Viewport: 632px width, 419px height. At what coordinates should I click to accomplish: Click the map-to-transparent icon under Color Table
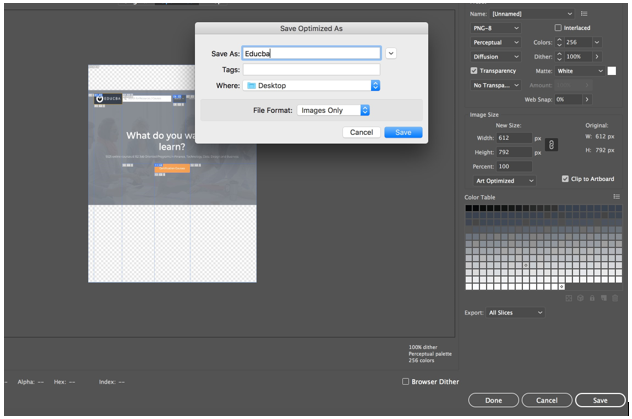[570, 297]
